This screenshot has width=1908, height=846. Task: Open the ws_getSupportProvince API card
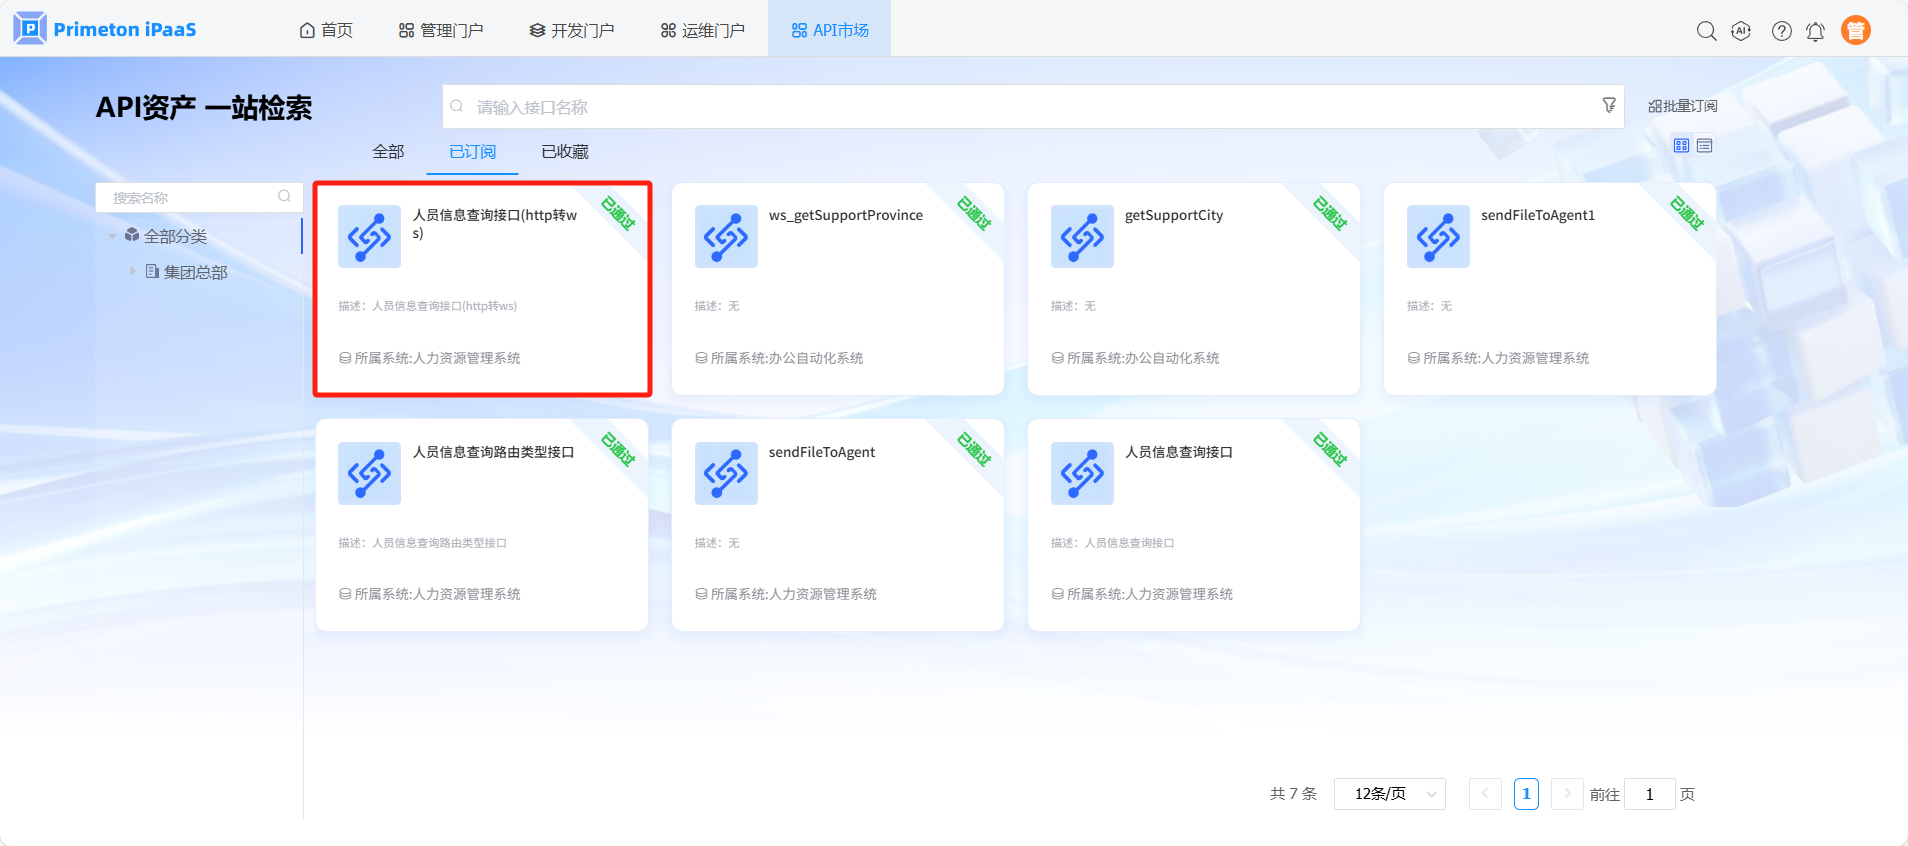(x=837, y=289)
